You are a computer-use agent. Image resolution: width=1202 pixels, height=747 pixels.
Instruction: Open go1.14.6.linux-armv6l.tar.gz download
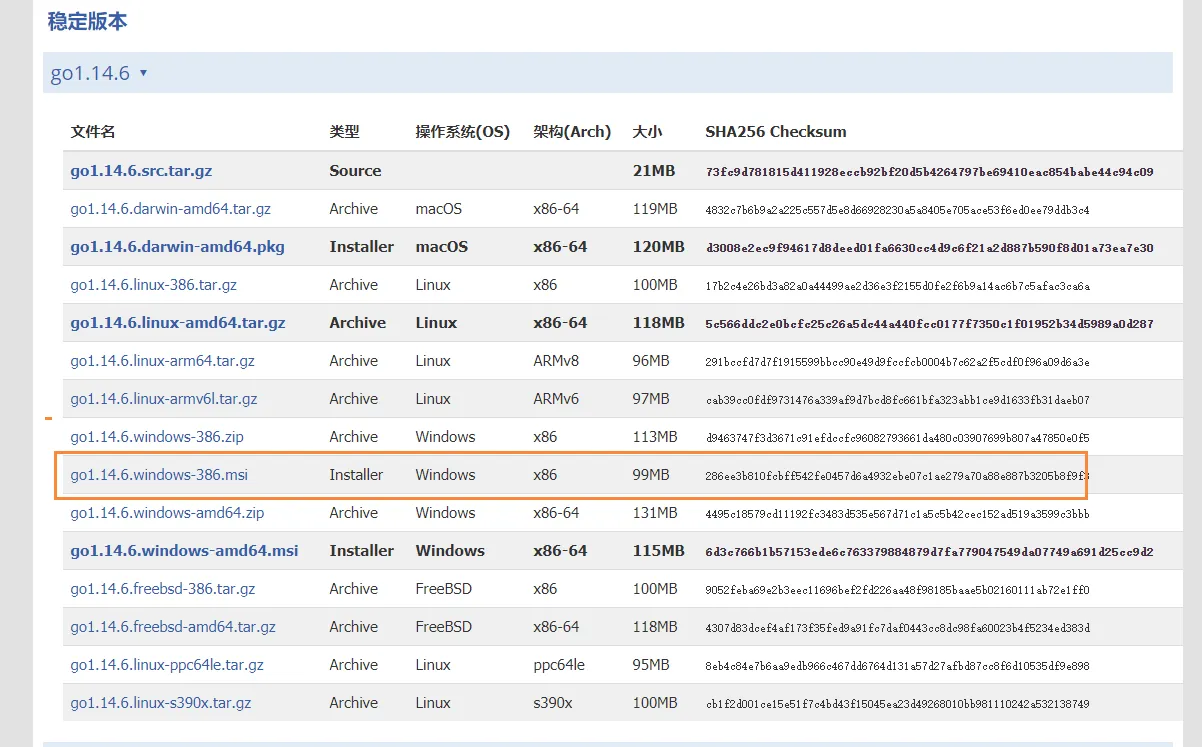pos(163,399)
